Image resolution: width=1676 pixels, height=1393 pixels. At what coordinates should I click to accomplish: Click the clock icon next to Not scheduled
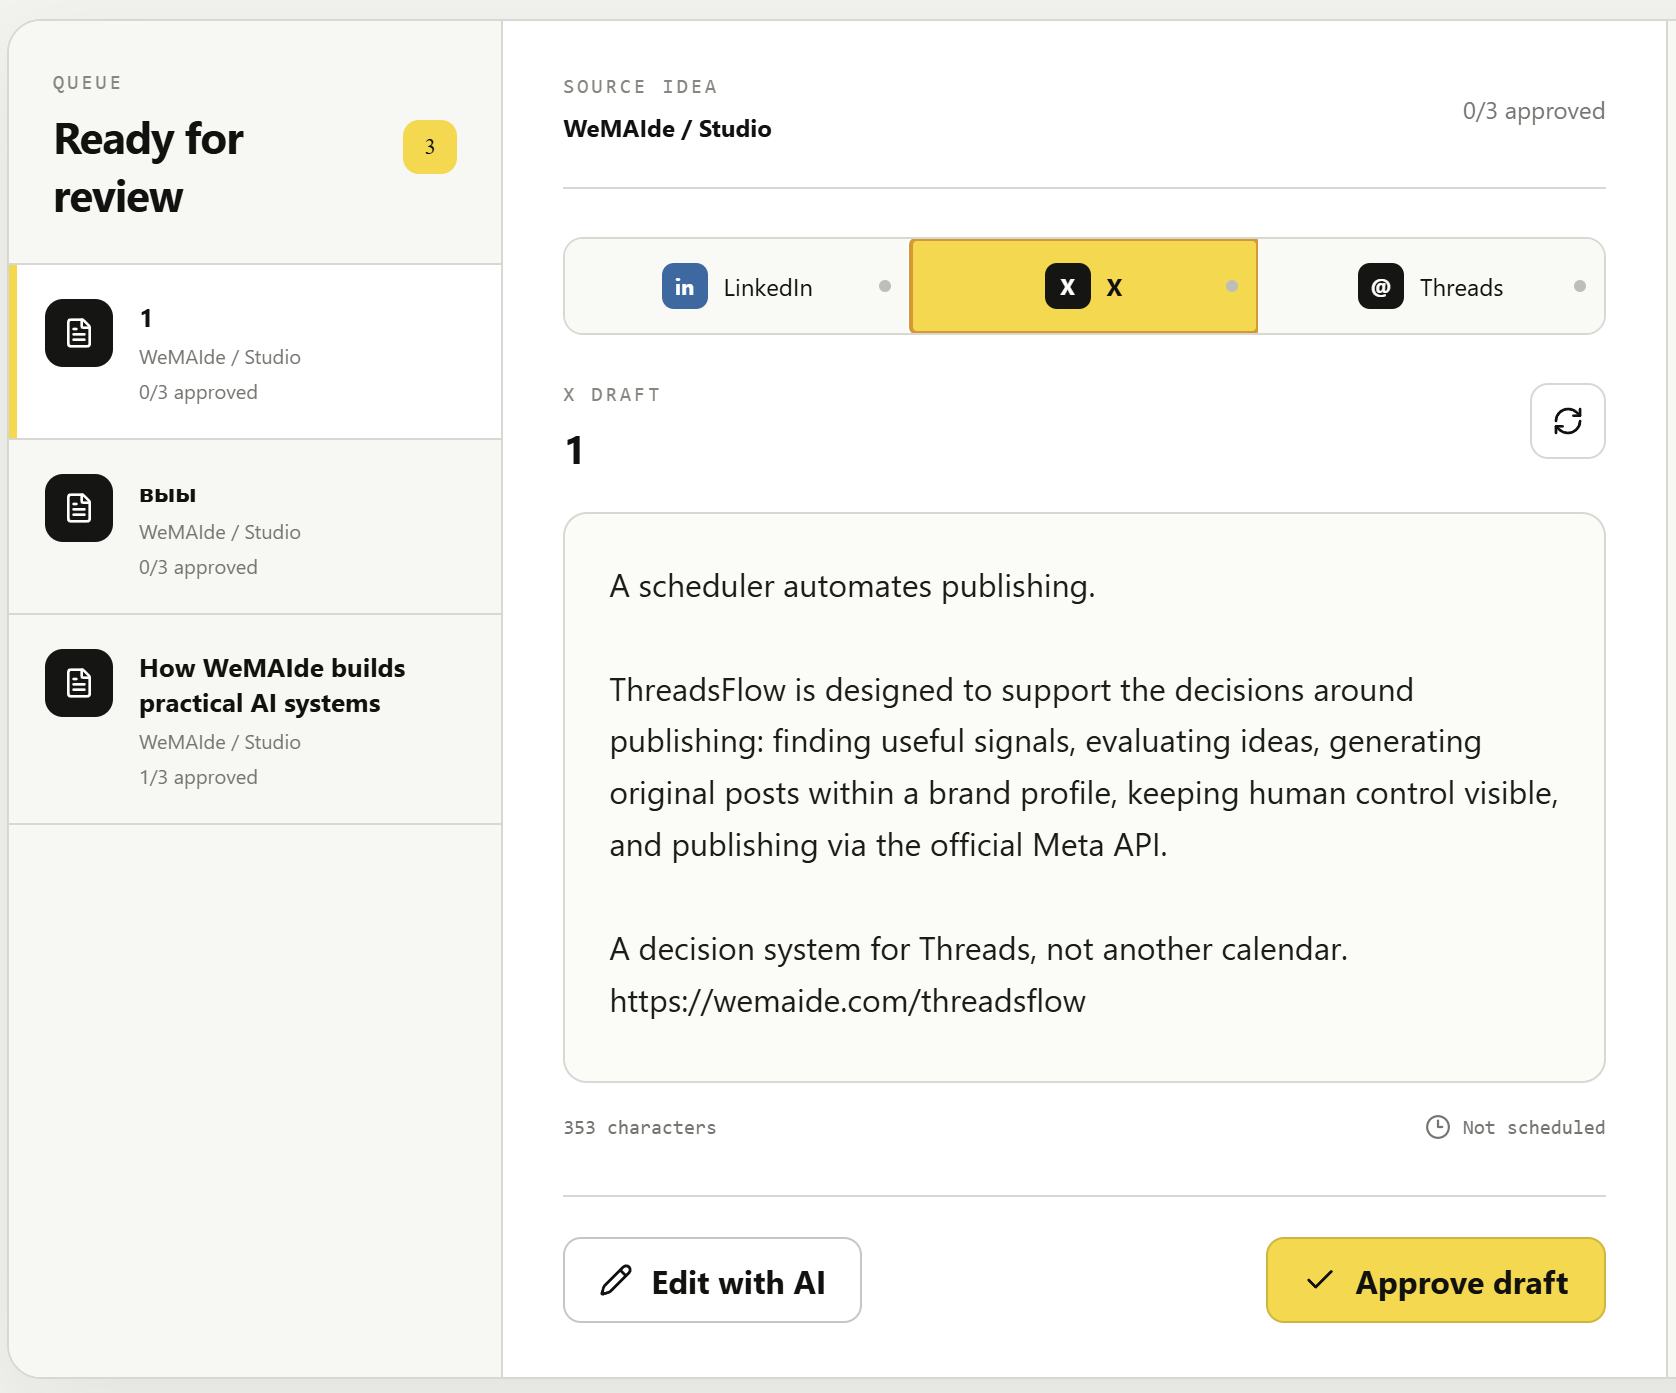point(1438,1127)
